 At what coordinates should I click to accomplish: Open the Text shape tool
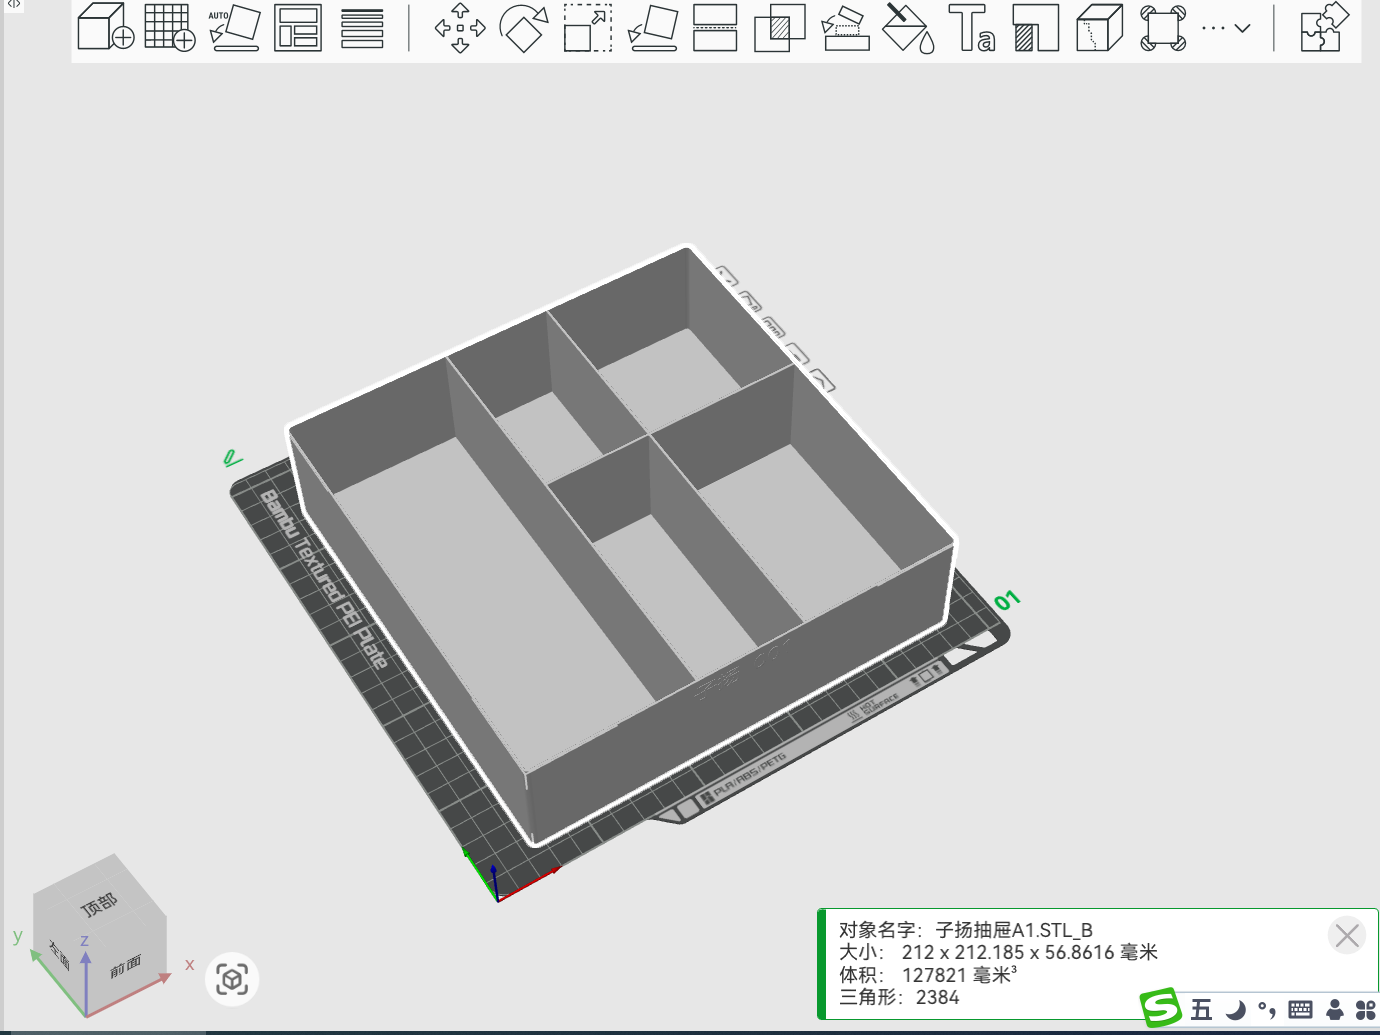[972, 28]
